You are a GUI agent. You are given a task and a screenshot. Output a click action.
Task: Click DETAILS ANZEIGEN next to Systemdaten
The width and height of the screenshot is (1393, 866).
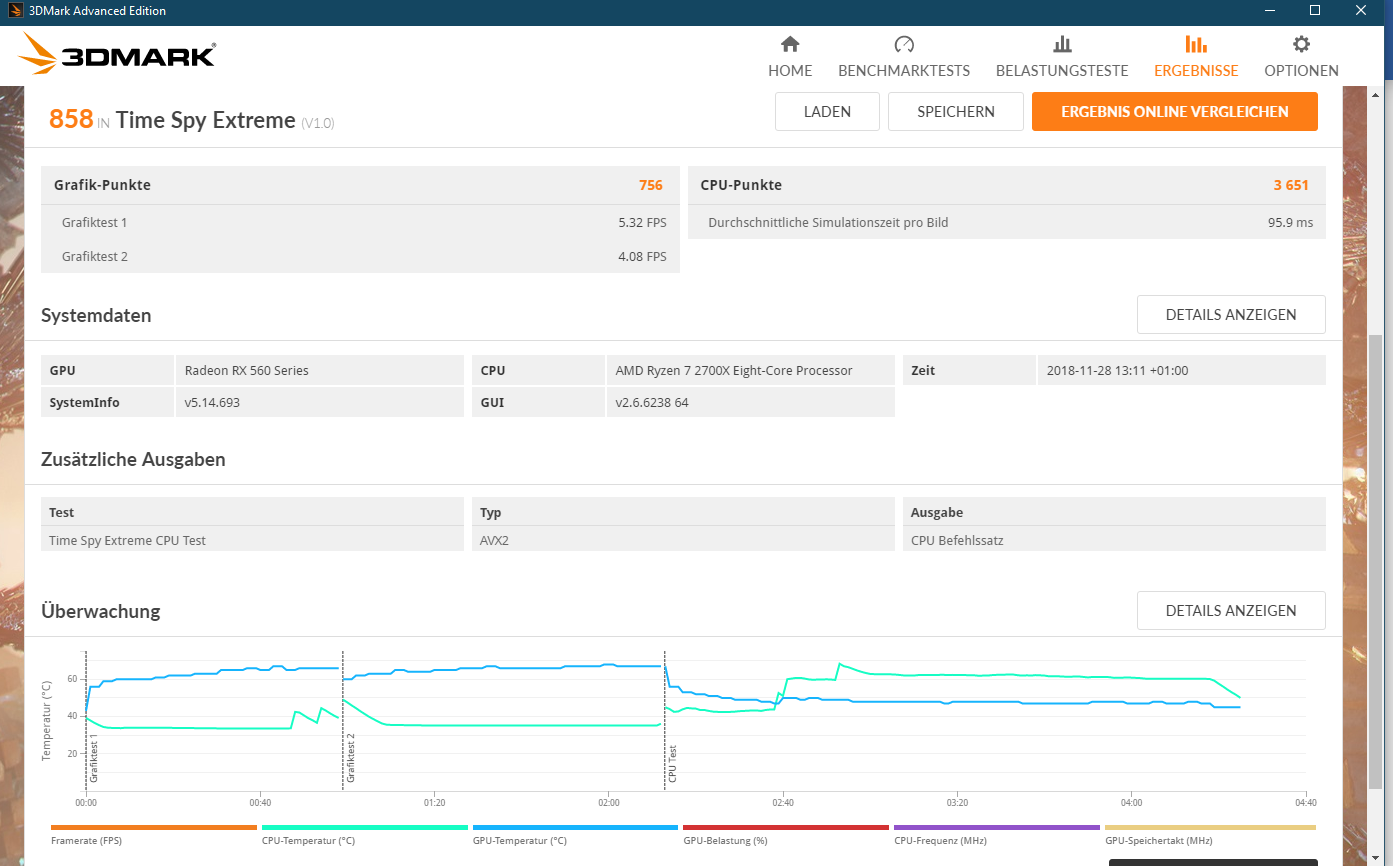pos(1231,315)
